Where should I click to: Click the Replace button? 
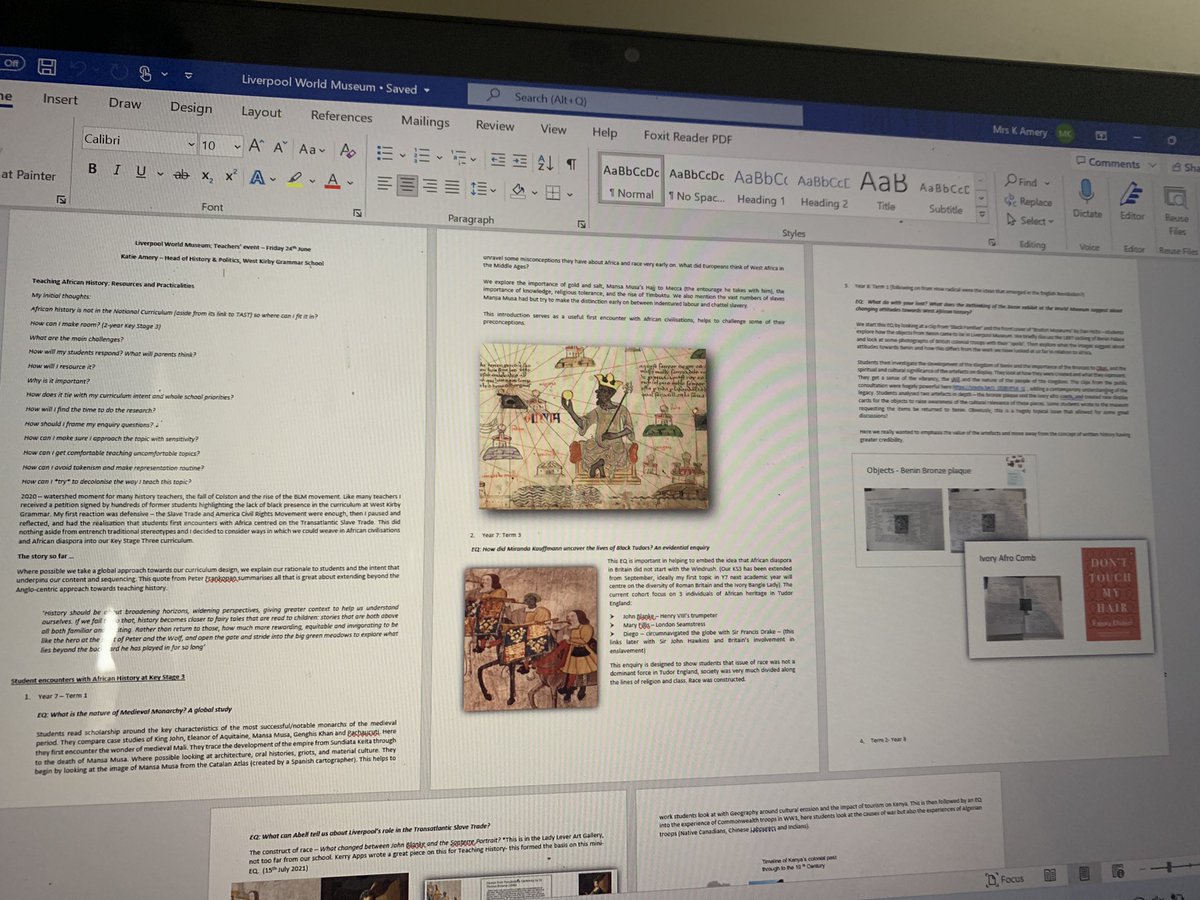click(1027, 201)
